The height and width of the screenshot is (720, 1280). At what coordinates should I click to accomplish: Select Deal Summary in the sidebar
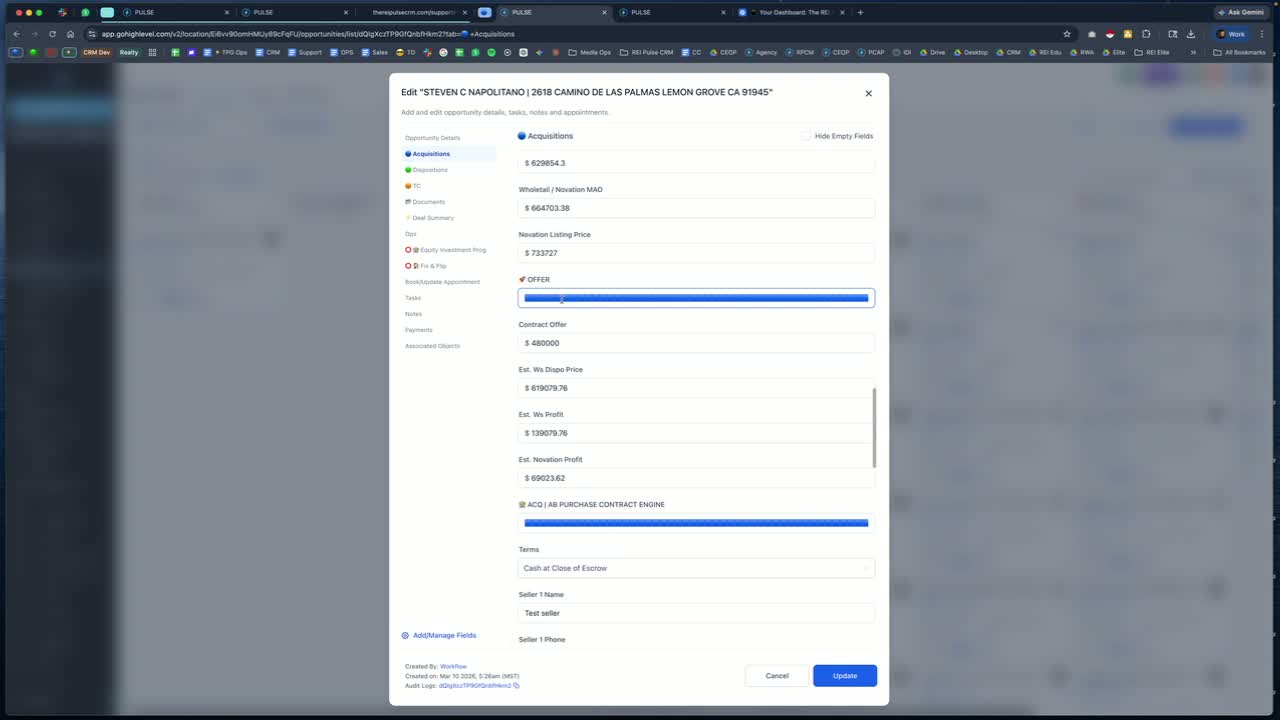point(430,218)
